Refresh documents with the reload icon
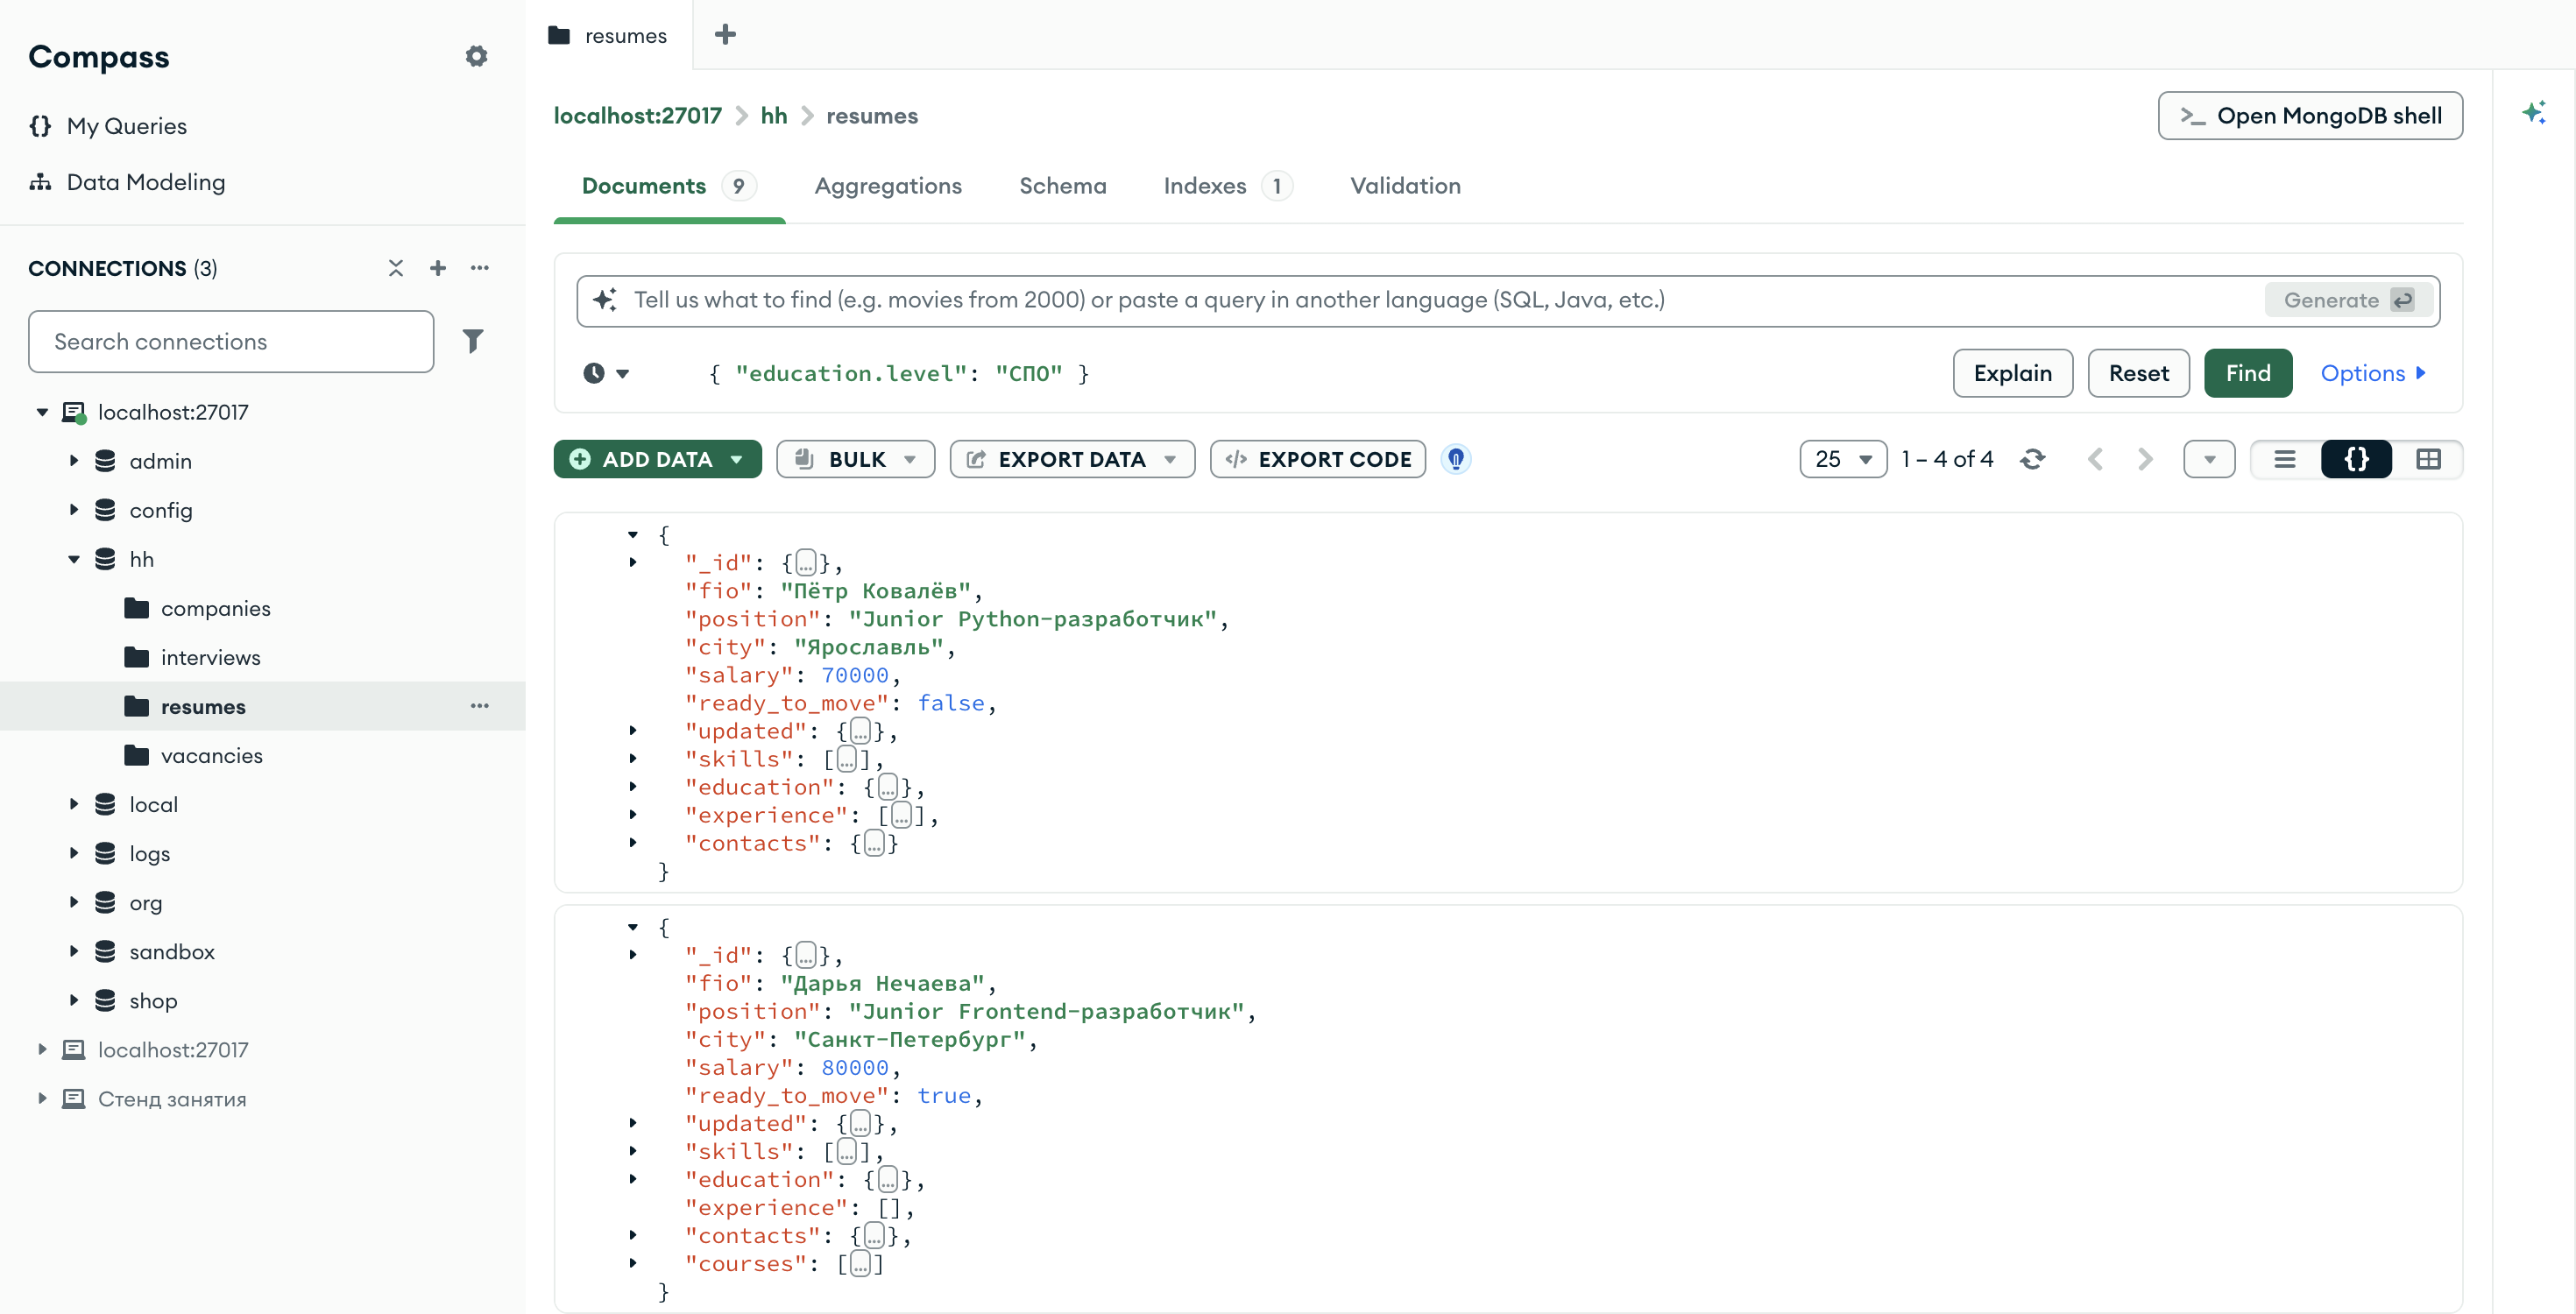The width and height of the screenshot is (2576, 1314). coord(2032,459)
